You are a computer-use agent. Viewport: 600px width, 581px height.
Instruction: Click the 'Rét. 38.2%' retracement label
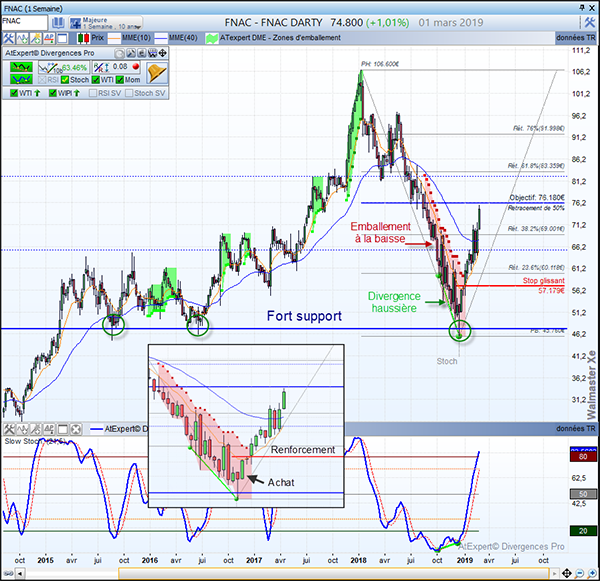pyautogui.click(x=536, y=229)
